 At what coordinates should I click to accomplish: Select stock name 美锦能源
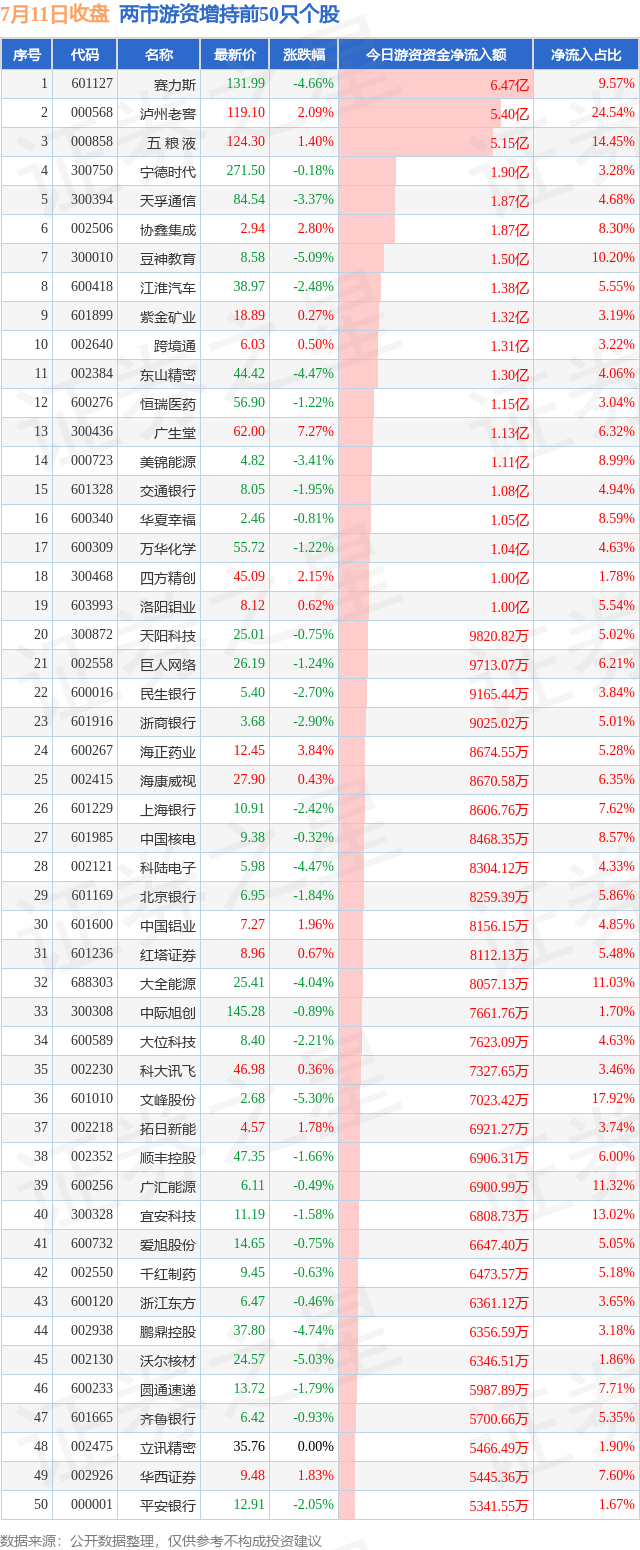(168, 461)
